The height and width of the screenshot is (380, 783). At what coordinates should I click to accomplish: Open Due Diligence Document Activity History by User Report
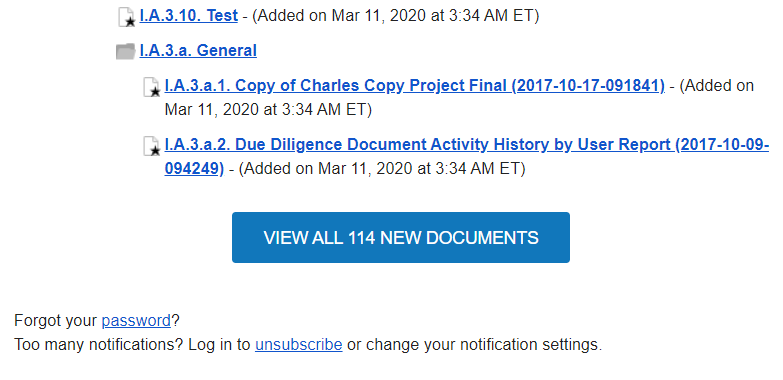pos(466,145)
